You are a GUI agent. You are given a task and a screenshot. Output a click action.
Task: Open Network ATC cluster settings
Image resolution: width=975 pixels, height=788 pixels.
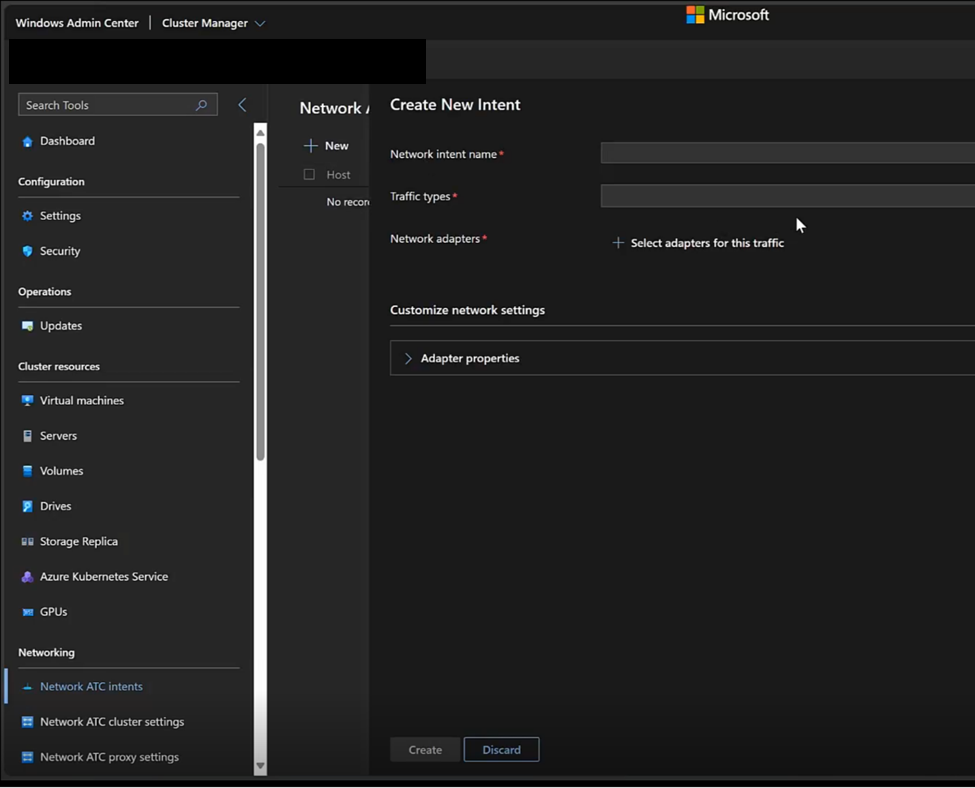pyautogui.click(x=111, y=722)
